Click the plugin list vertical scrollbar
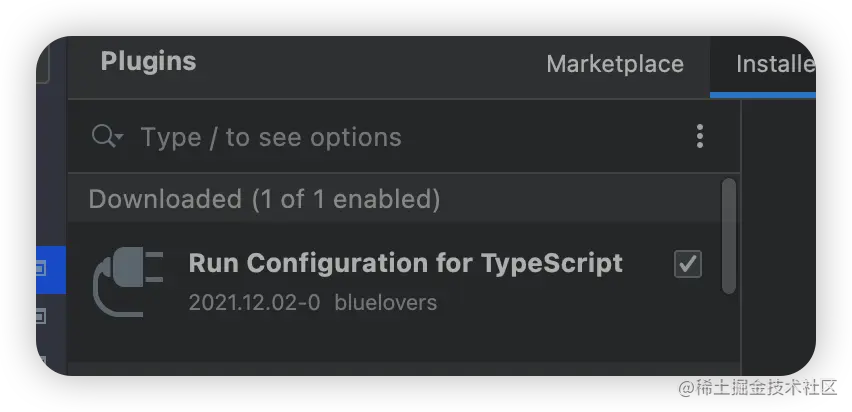The image size is (852, 412). [x=729, y=235]
